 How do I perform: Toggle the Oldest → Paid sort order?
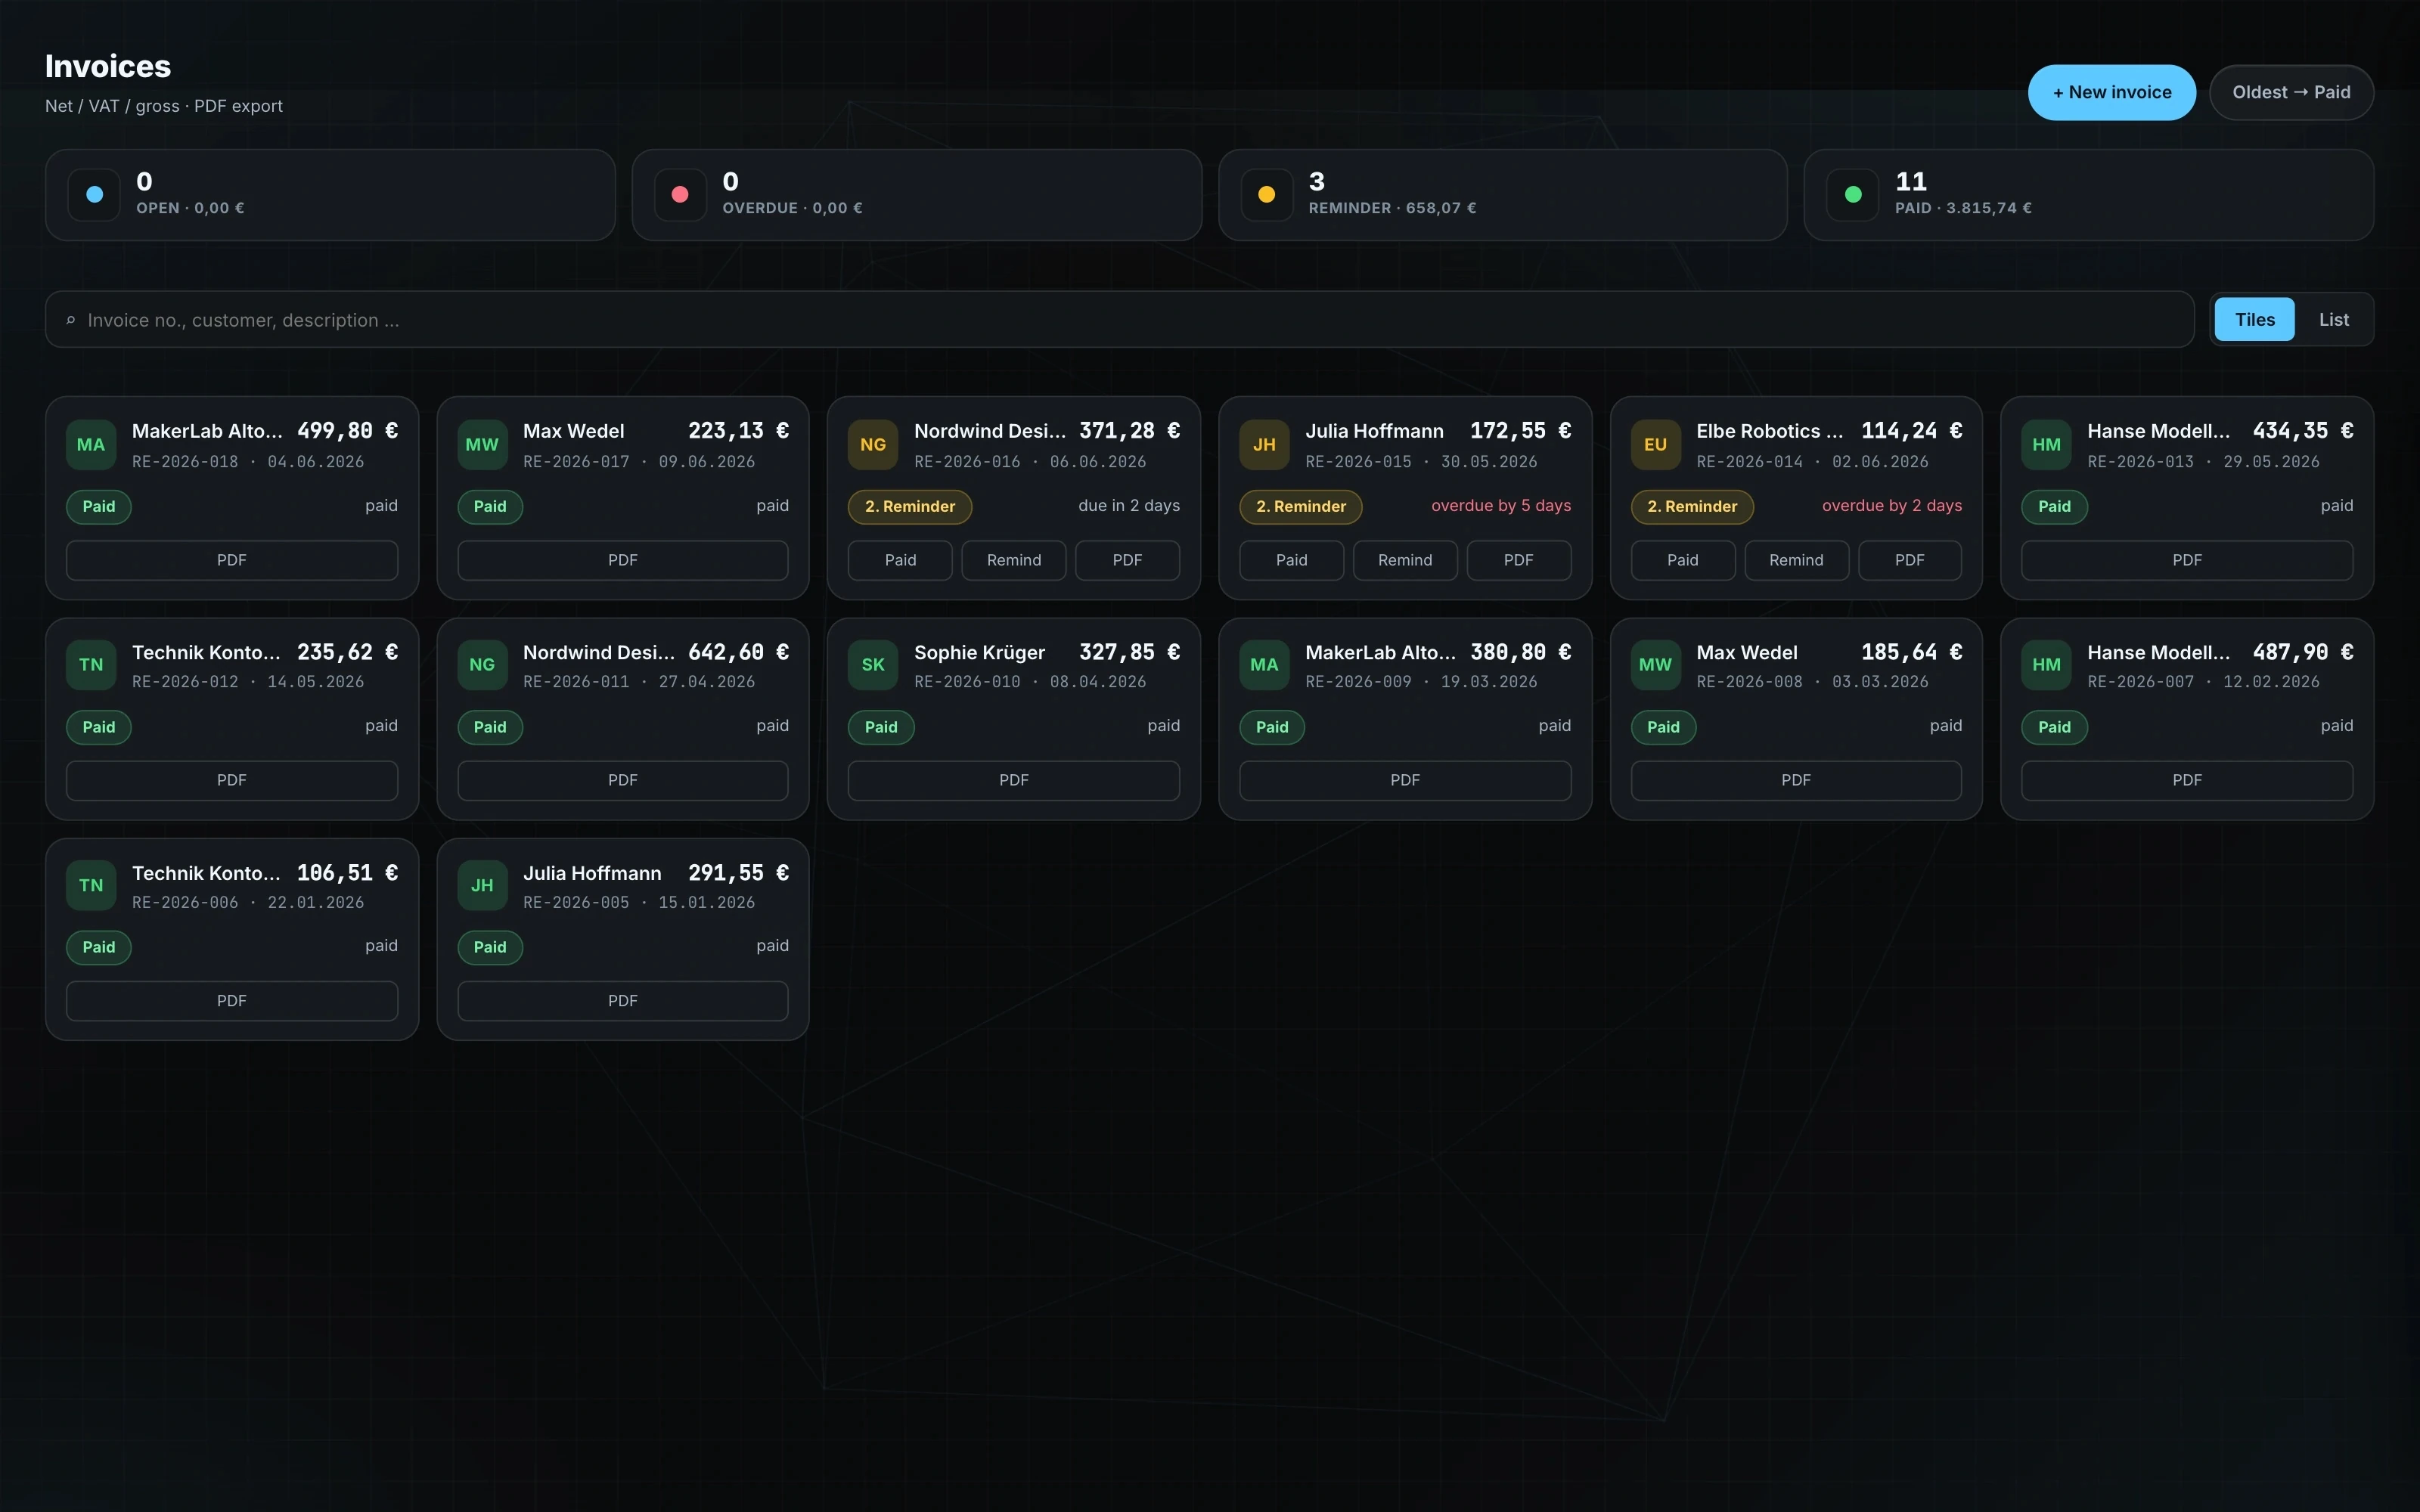pyautogui.click(x=2291, y=92)
